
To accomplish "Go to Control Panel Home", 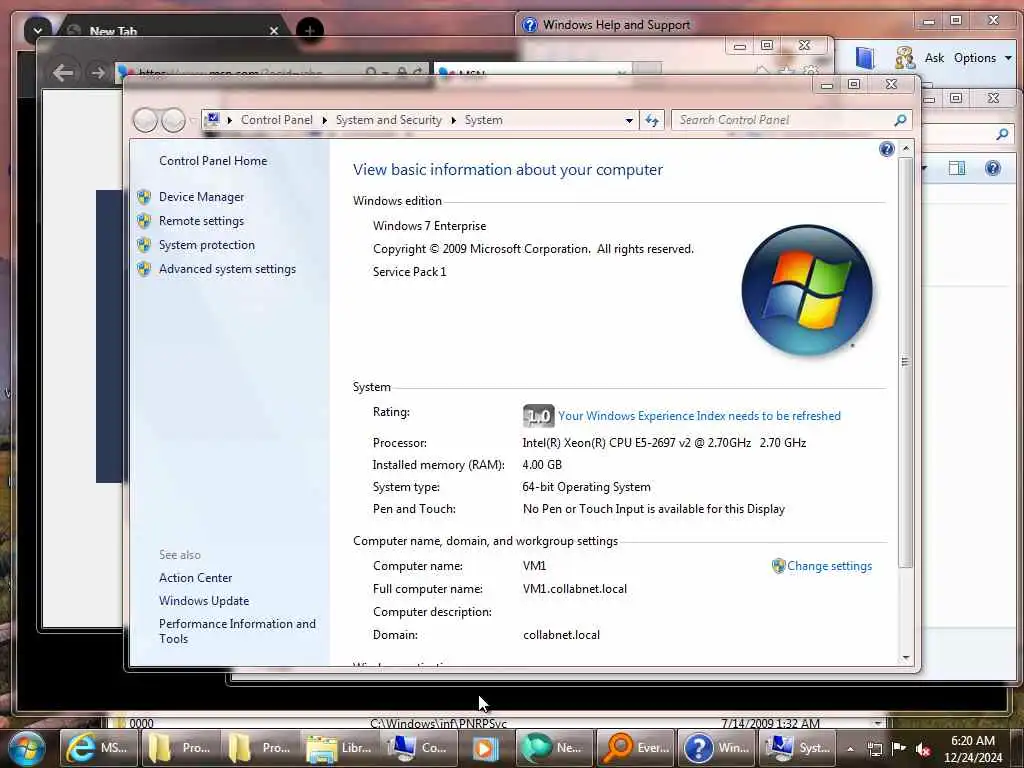I will (x=213, y=161).
